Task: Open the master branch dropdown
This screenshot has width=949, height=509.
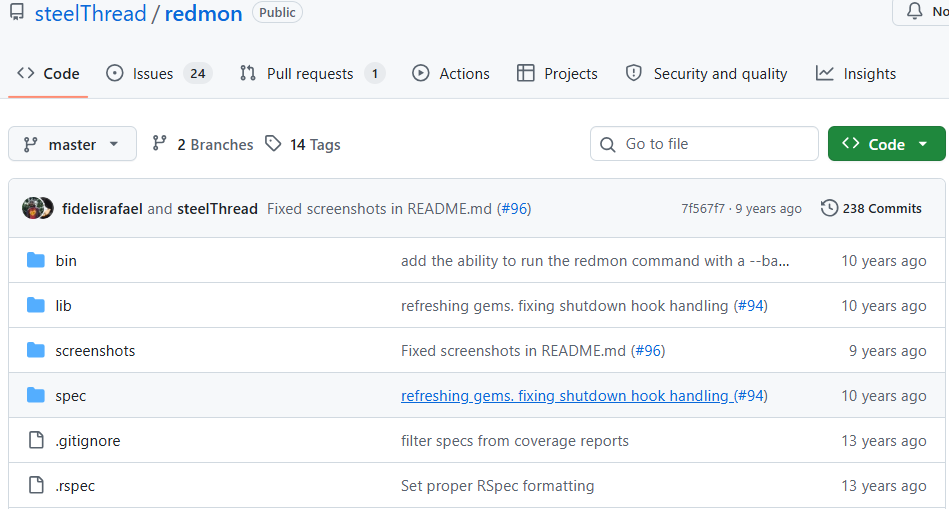Action: tap(73, 144)
